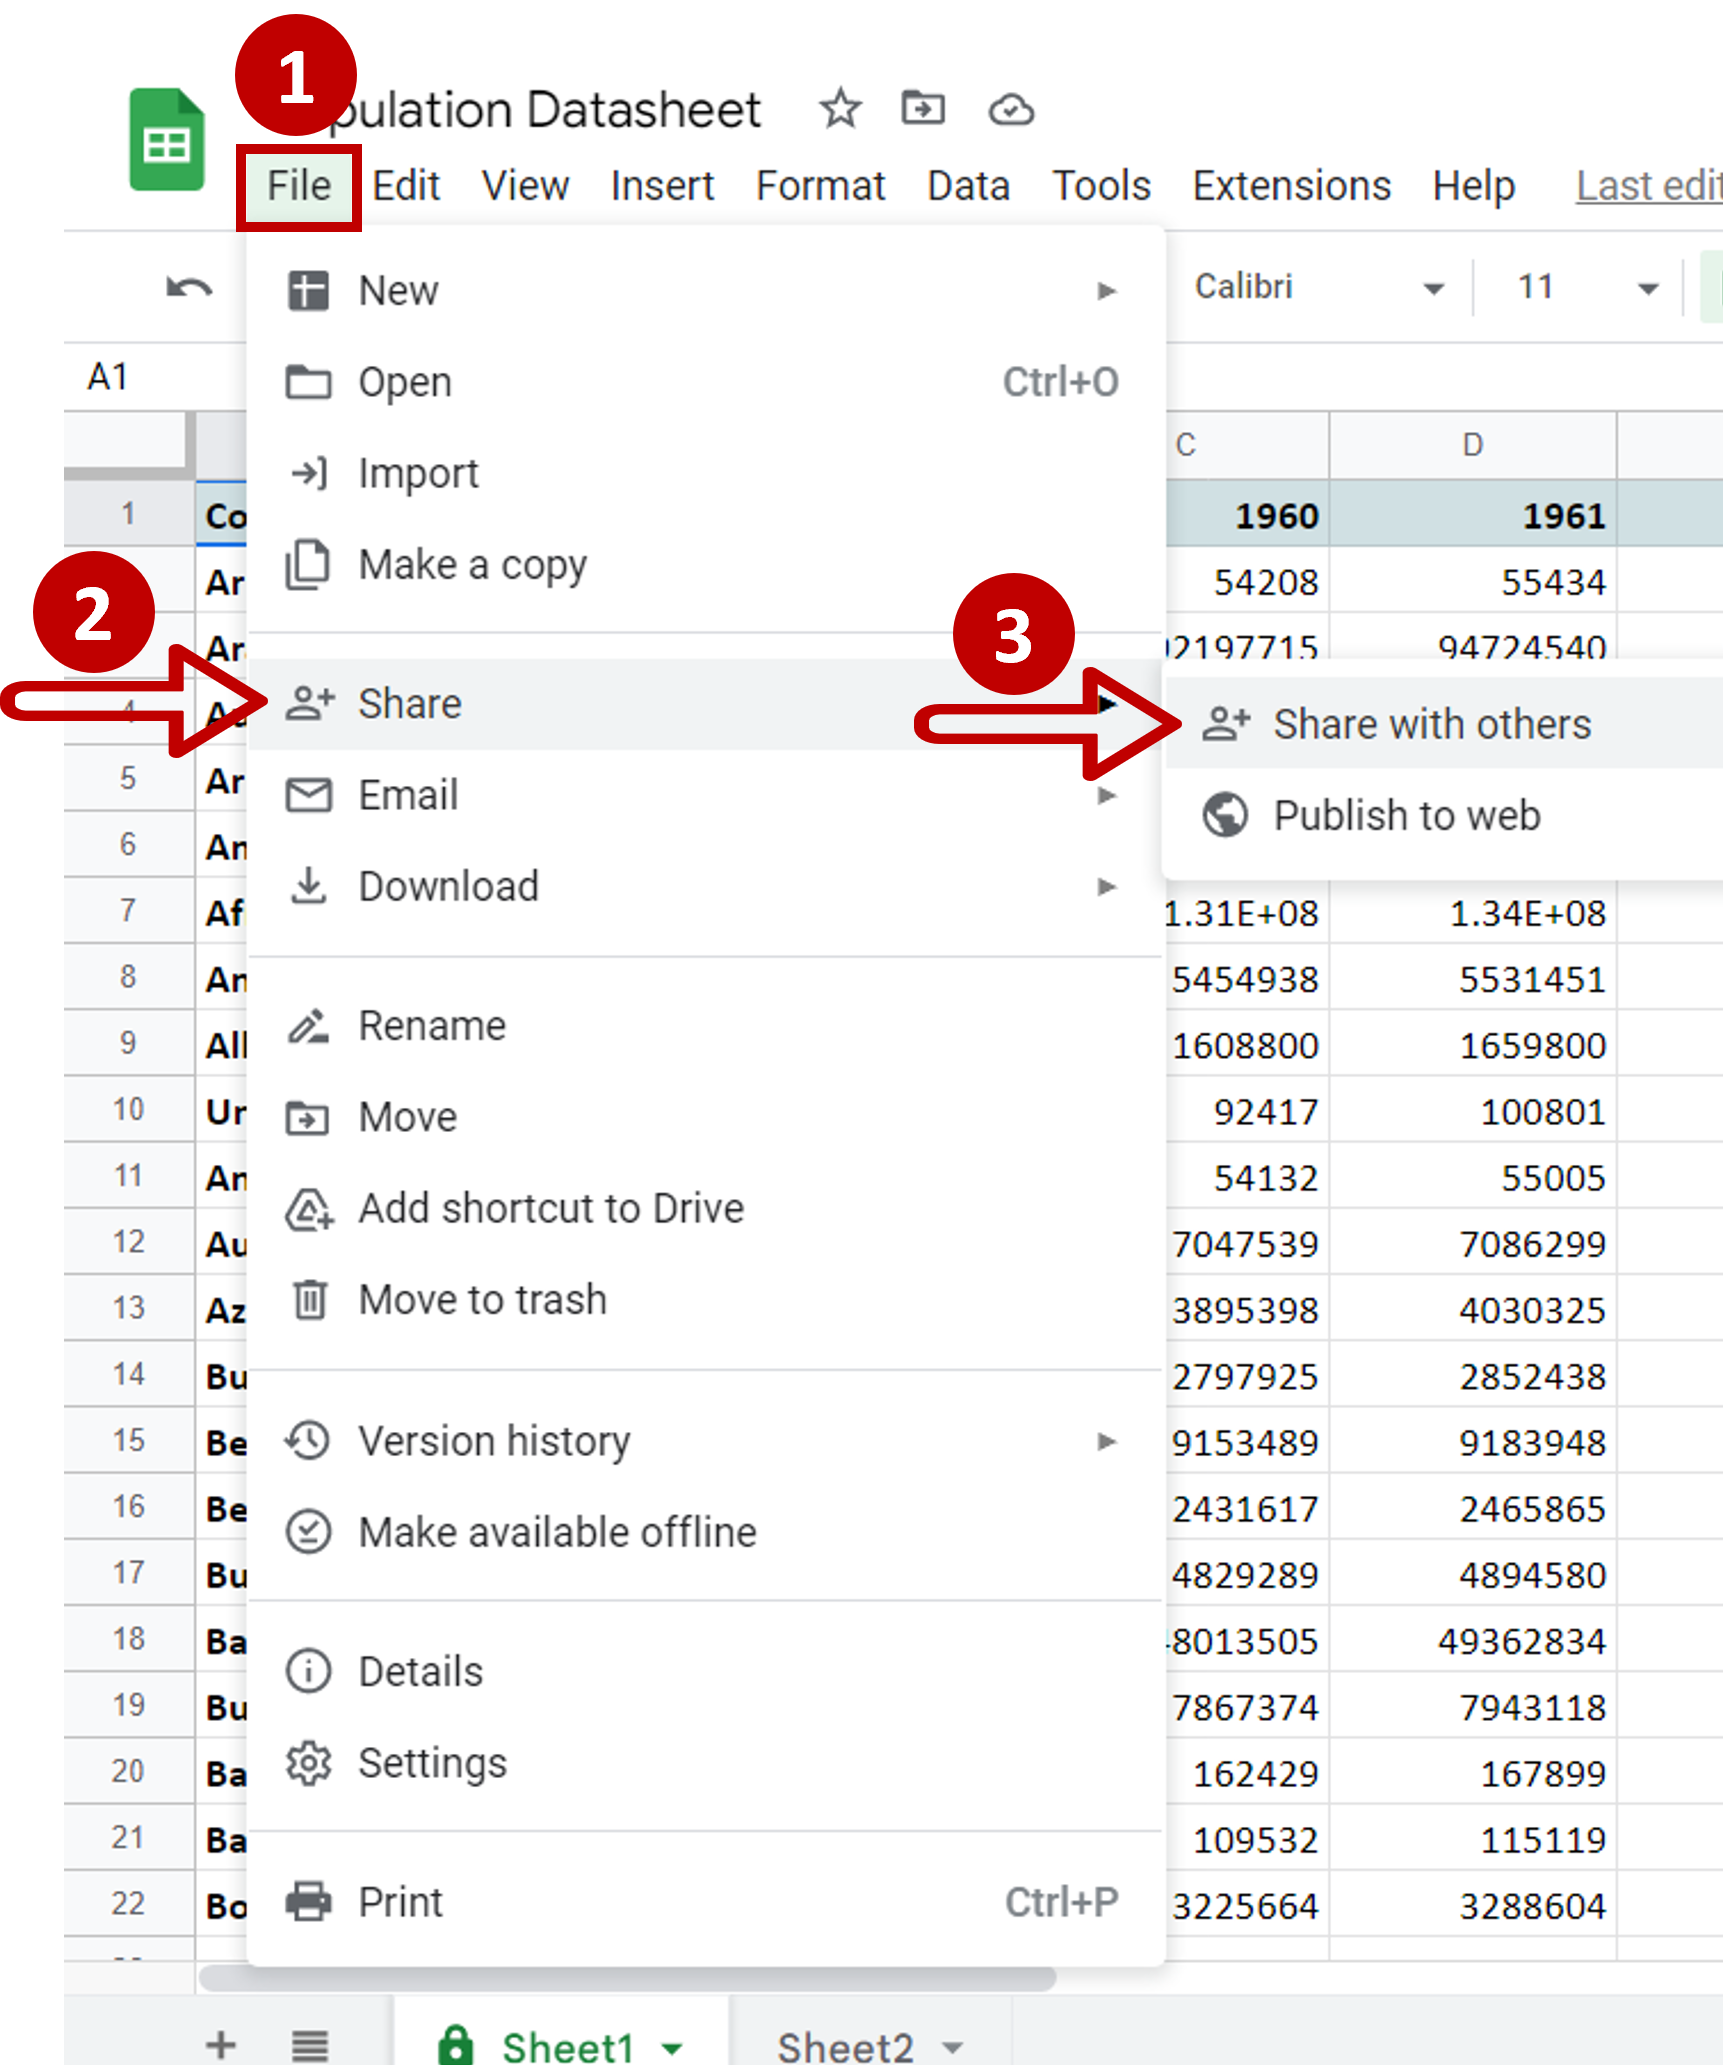Click the Rename pencil icon
The image size is (1723, 2065).
point(308,1026)
